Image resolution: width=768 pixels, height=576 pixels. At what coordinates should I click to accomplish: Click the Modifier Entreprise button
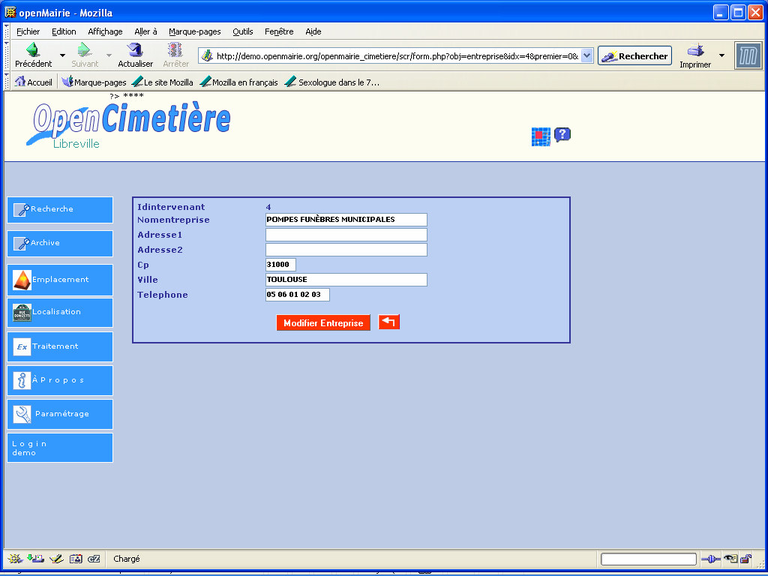[x=323, y=323]
